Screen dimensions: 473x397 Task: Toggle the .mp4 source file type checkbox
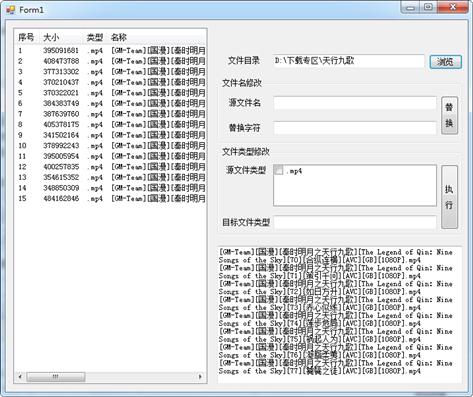279,170
